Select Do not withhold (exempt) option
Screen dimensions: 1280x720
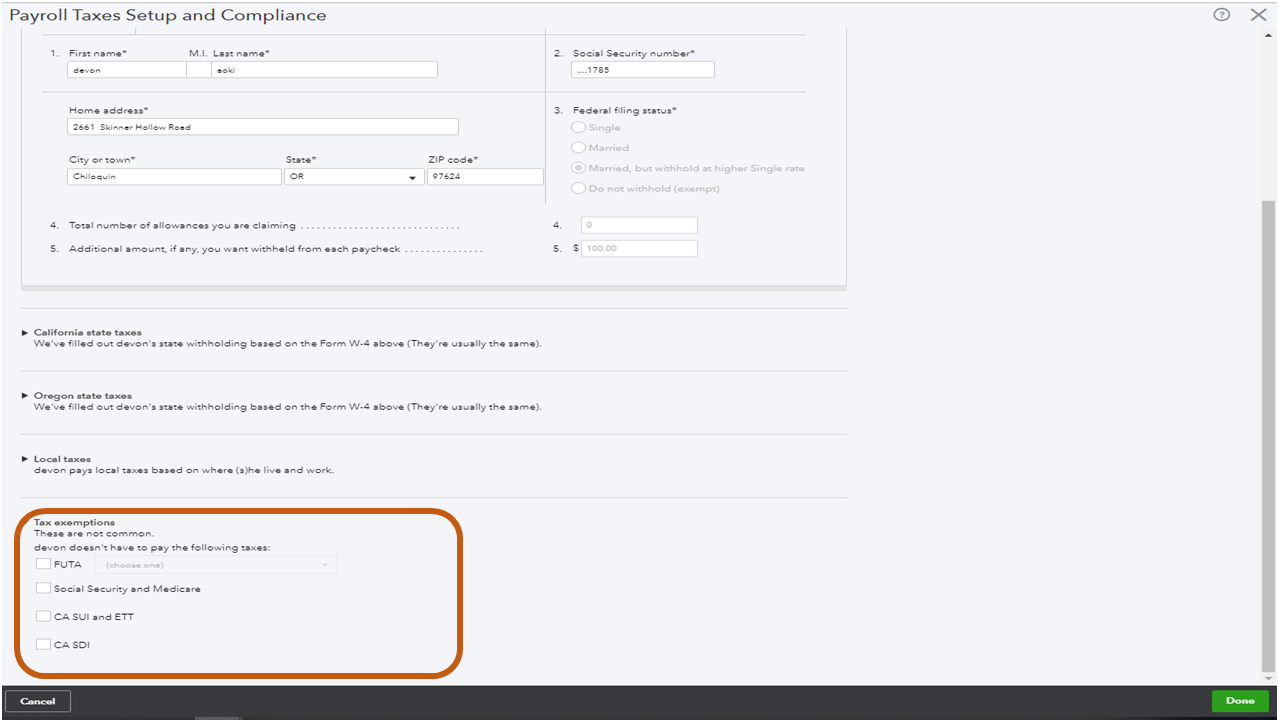tap(578, 188)
